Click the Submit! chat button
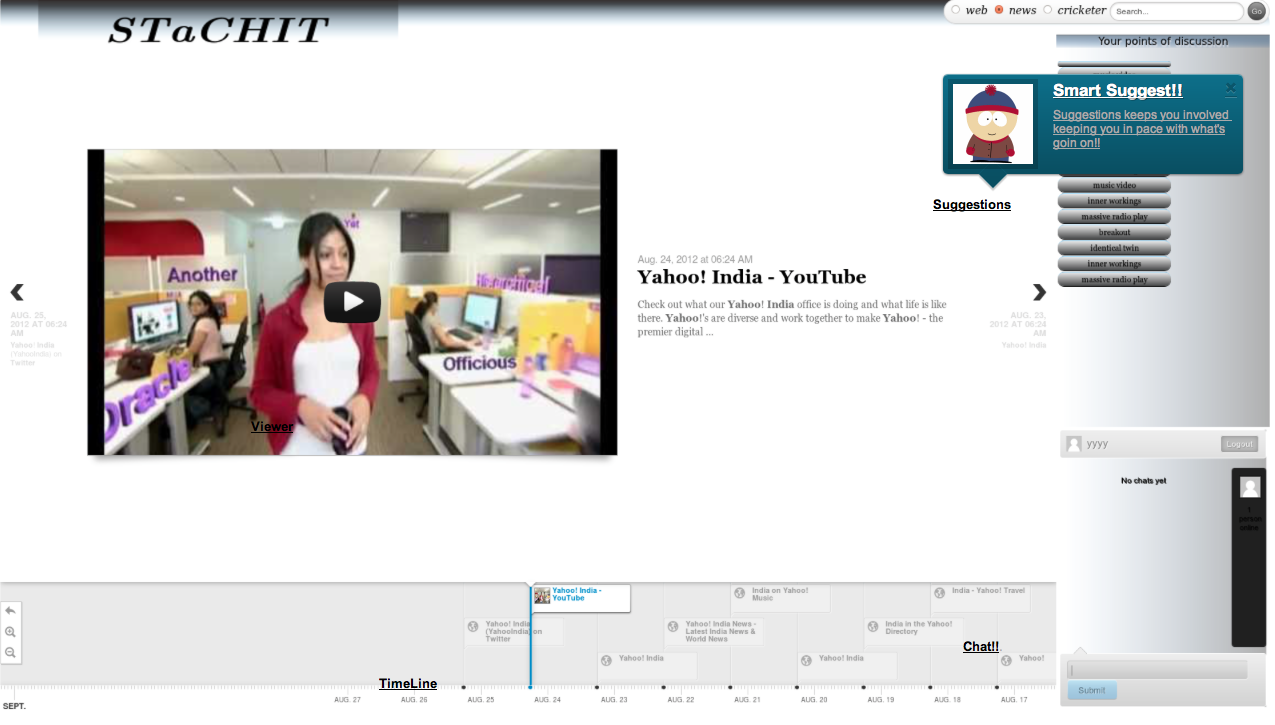 coord(1092,690)
